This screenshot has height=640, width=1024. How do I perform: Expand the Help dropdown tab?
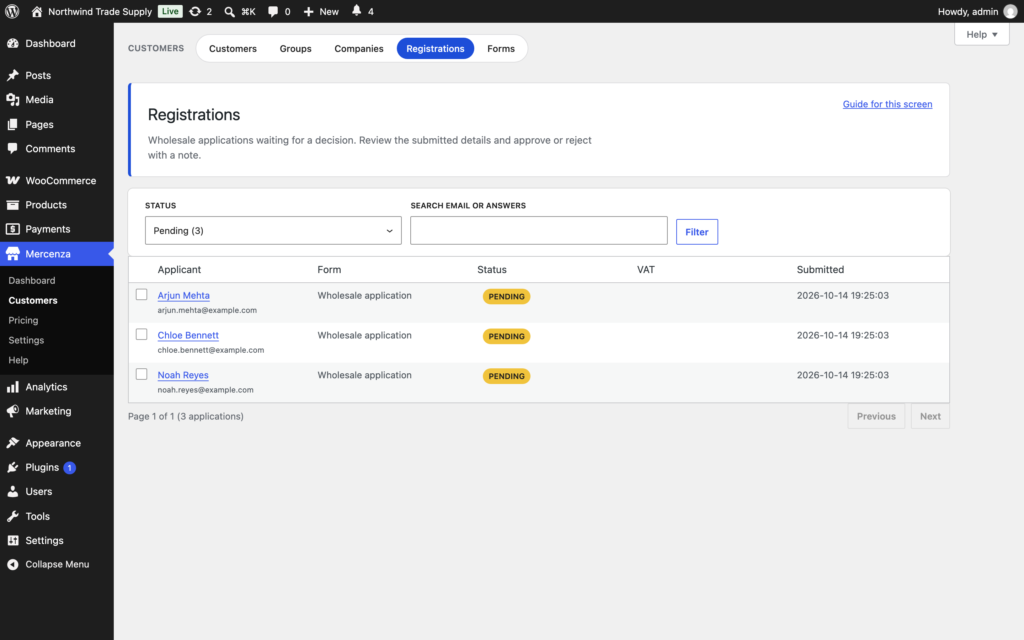tap(982, 35)
